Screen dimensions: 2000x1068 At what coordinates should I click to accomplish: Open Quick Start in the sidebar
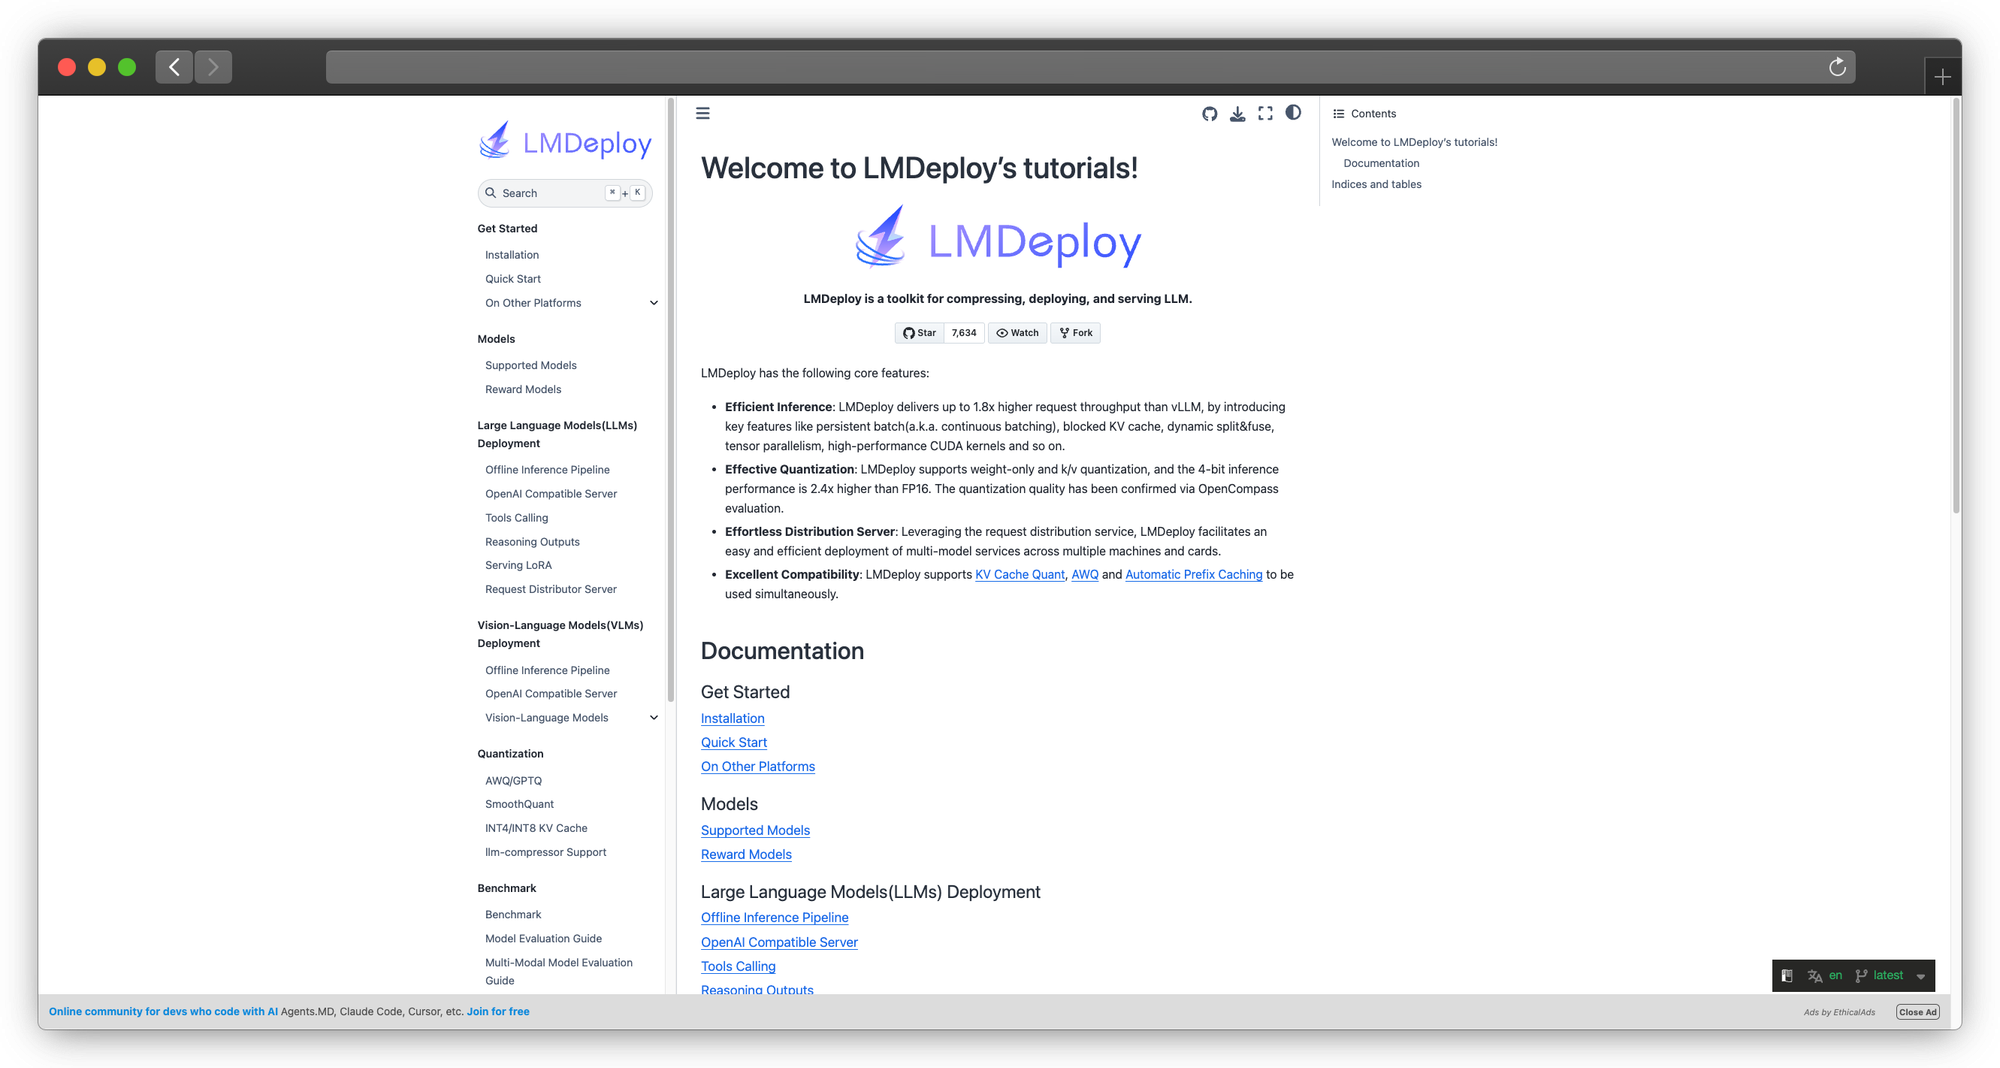(513, 279)
